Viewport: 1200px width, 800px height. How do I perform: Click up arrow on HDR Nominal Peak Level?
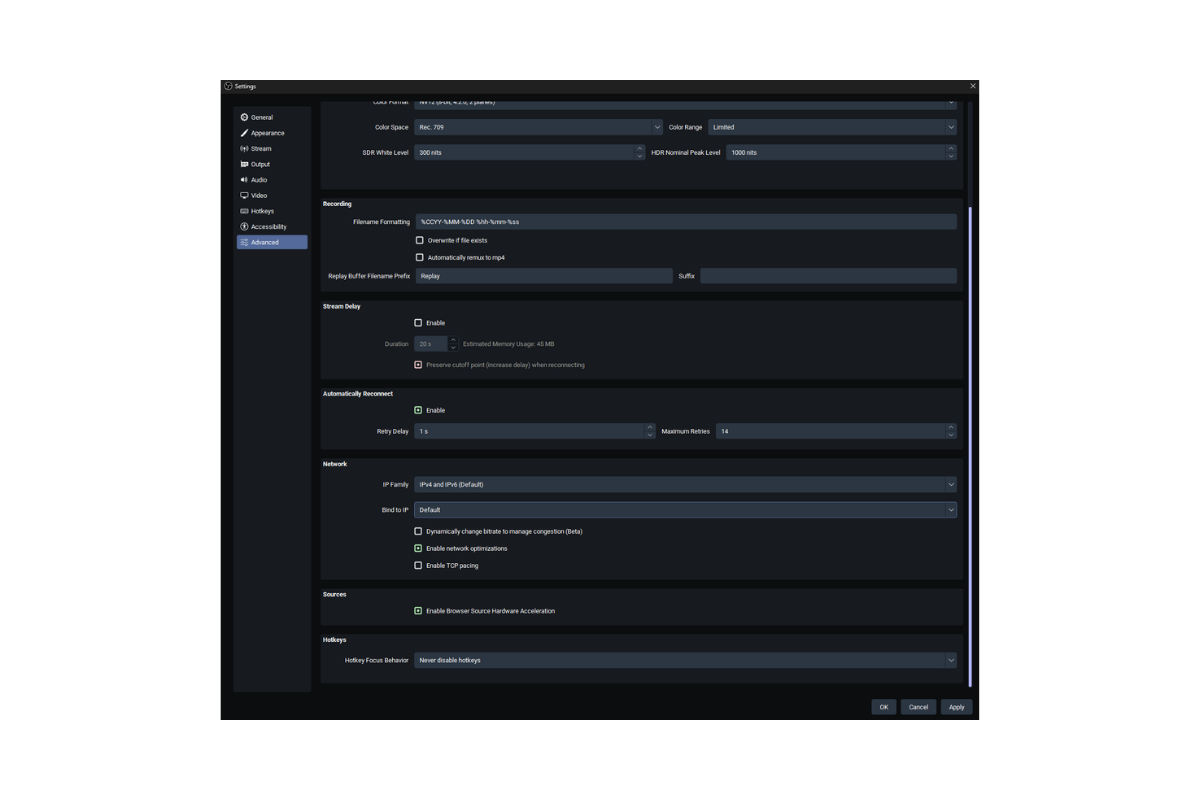(x=951, y=149)
